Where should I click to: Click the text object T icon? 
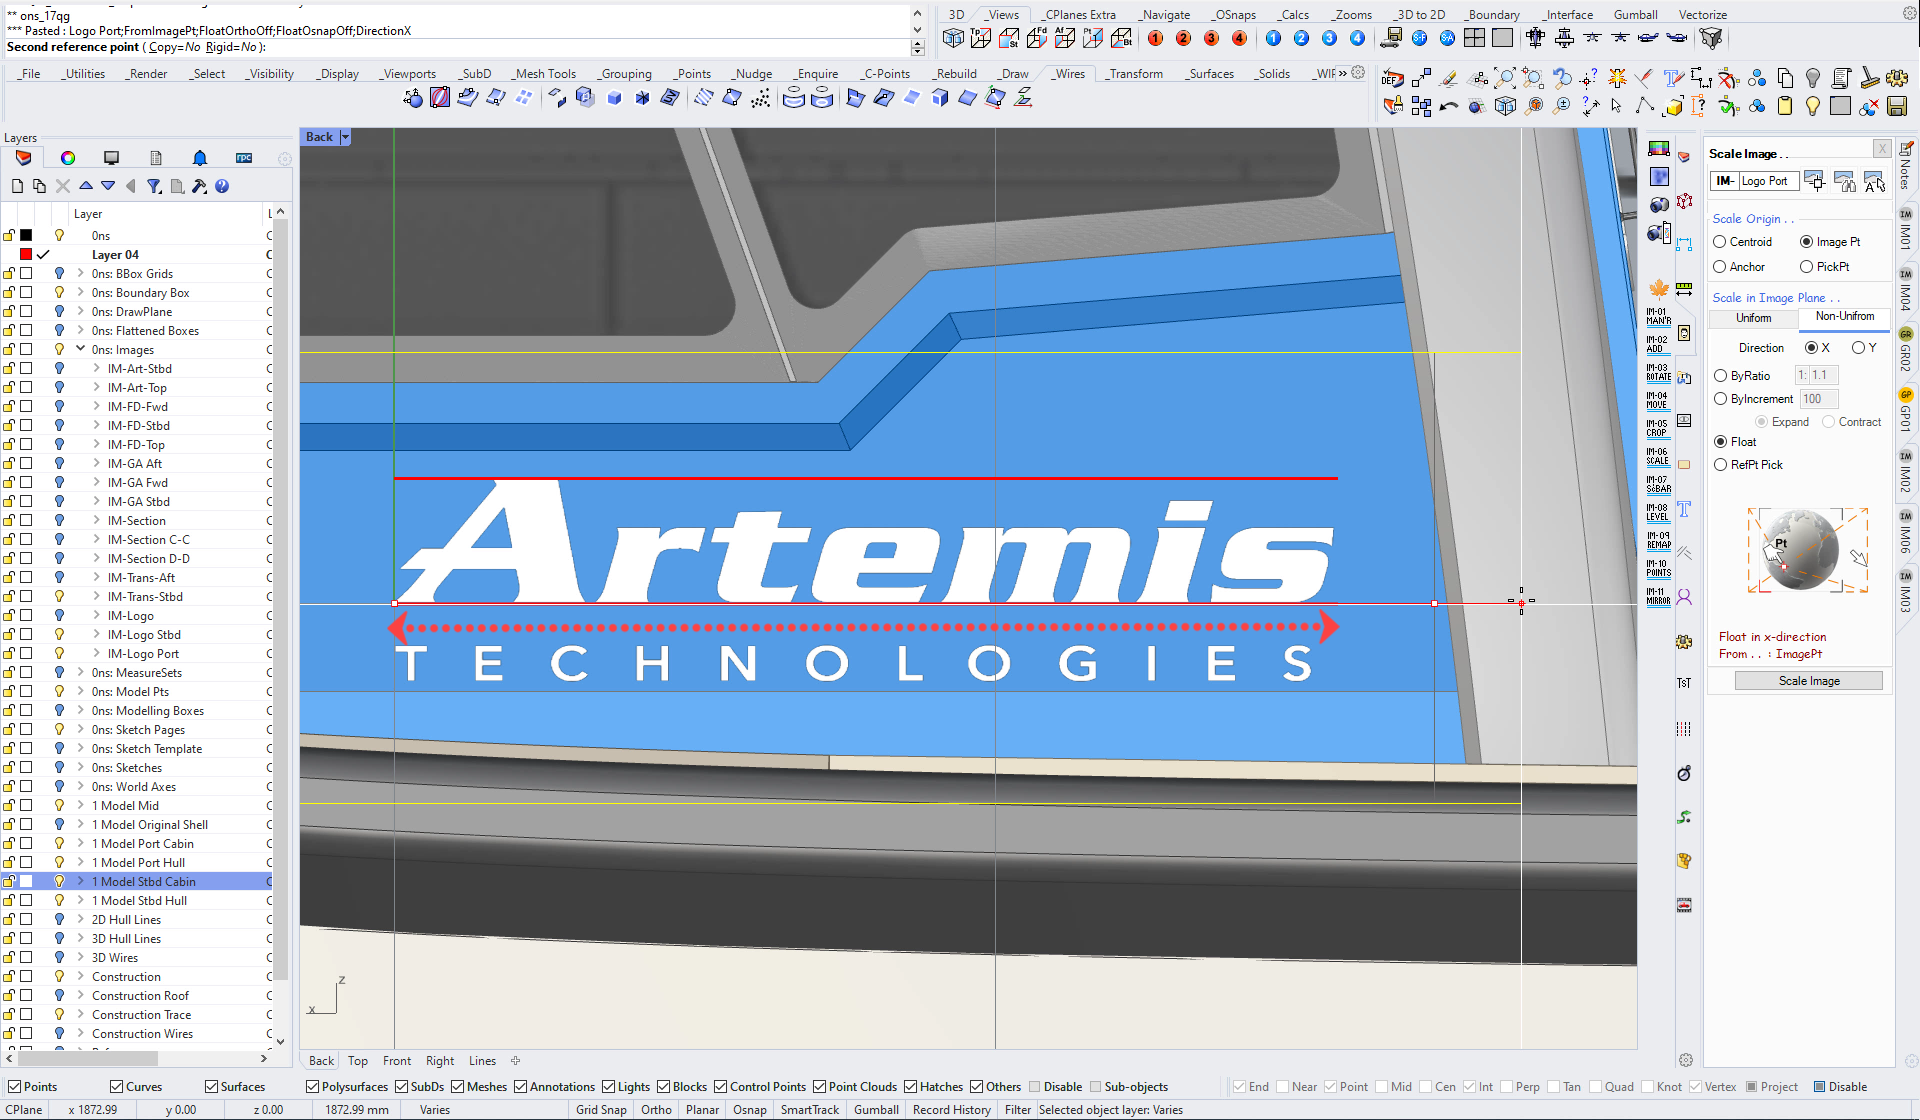[x=1673, y=78]
